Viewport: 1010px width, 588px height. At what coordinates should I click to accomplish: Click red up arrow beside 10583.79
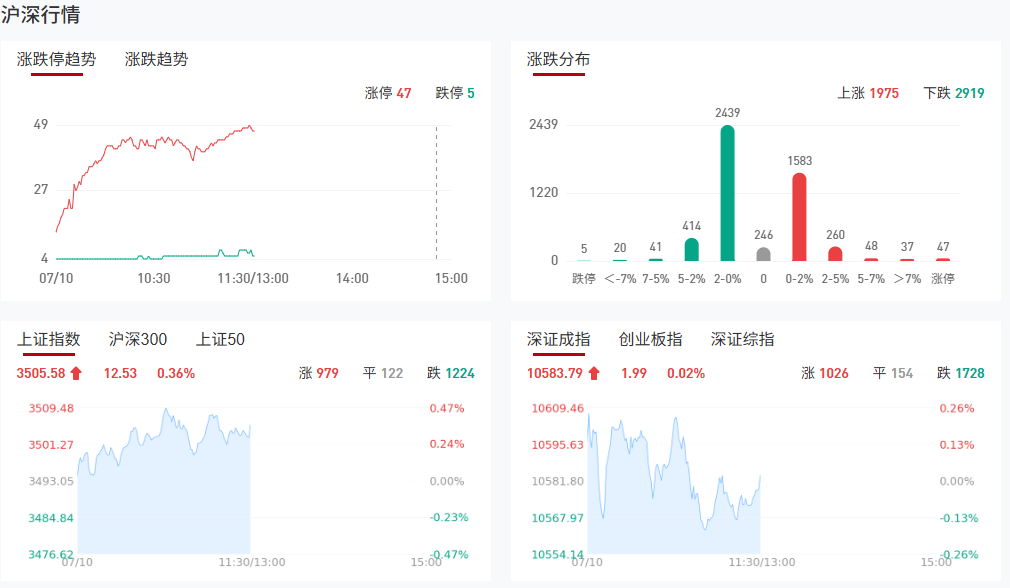coord(594,374)
